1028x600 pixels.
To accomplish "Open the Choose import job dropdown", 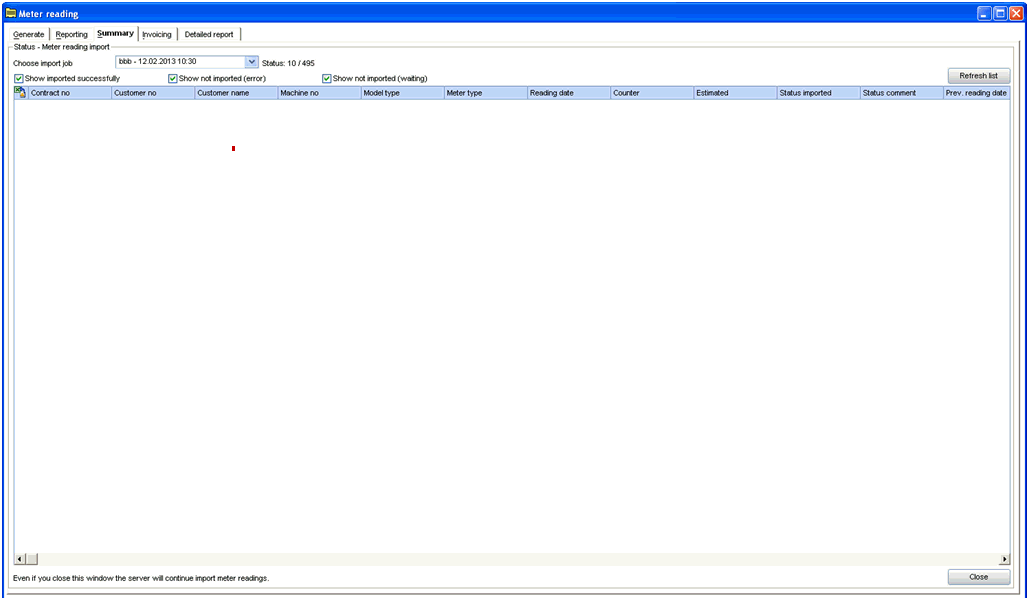I will pos(252,62).
